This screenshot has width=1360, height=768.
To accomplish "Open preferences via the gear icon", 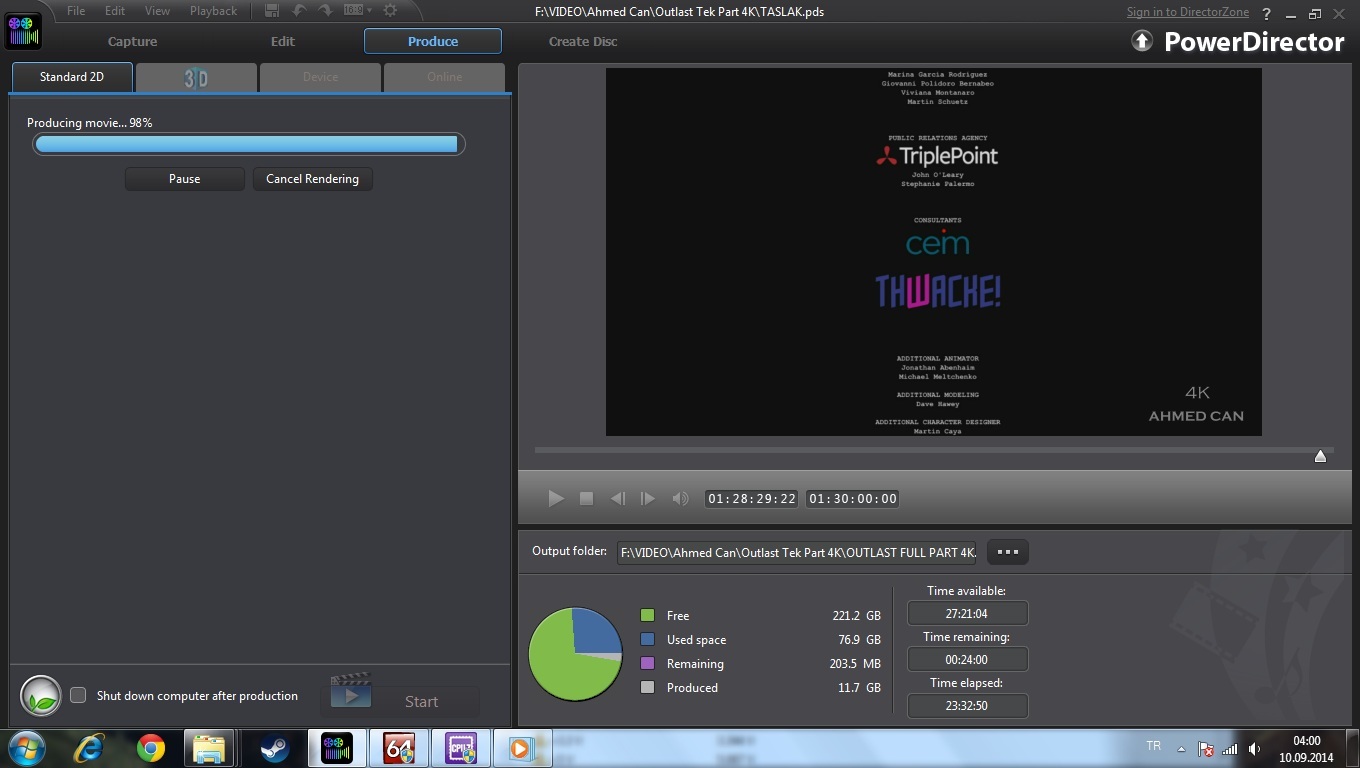I will [x=390, y=10].
